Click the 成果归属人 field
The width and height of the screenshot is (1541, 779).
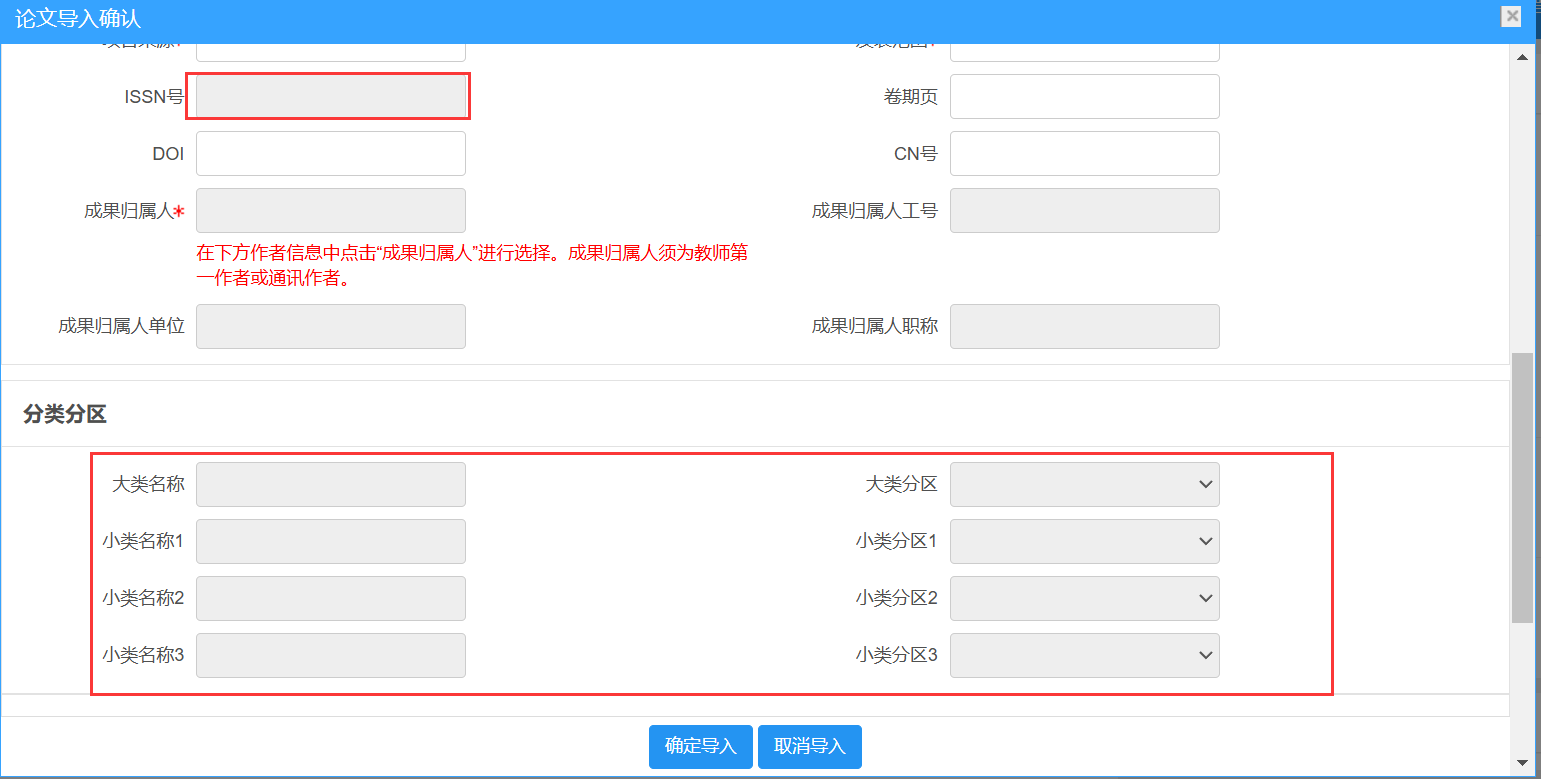point(330,211)
